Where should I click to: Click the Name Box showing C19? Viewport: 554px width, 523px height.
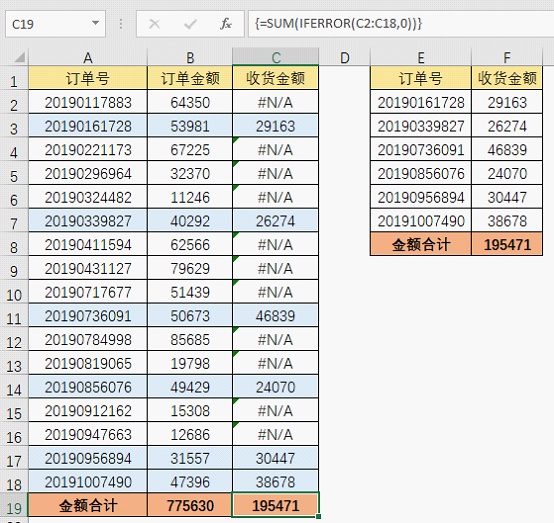point(55,24)
